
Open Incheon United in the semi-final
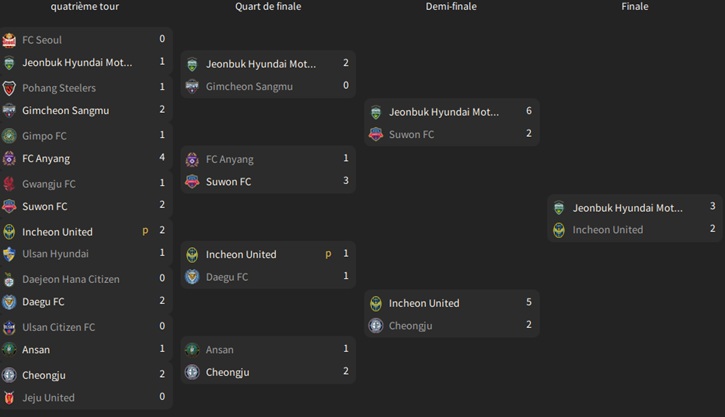pos(424,303)
